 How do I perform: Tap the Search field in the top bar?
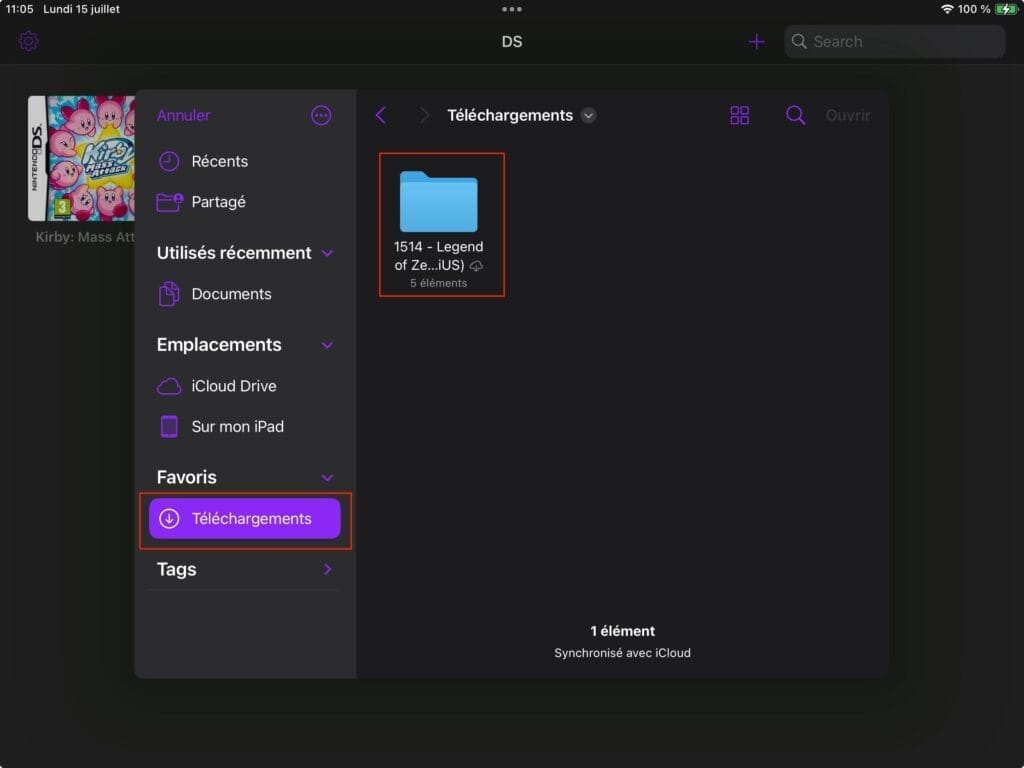[x=893, y=41]
